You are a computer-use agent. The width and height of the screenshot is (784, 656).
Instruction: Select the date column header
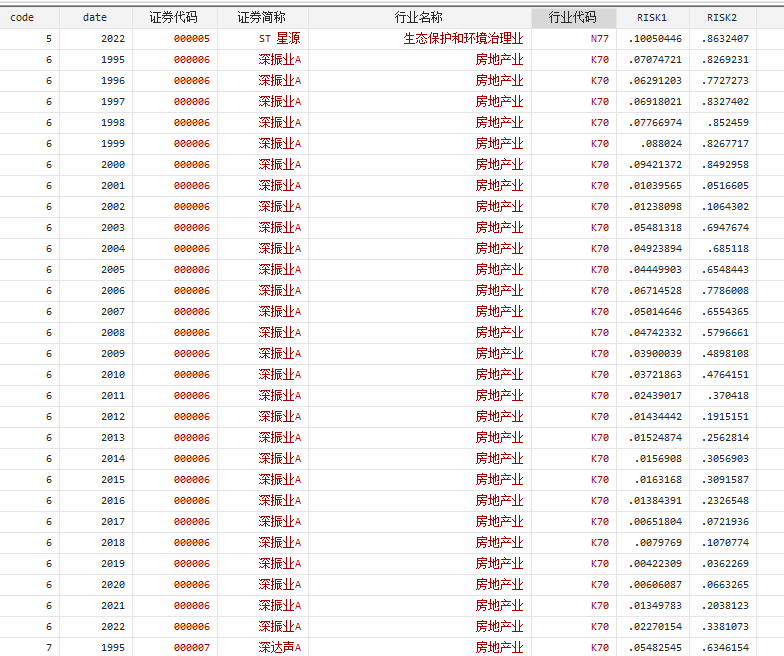95,17
